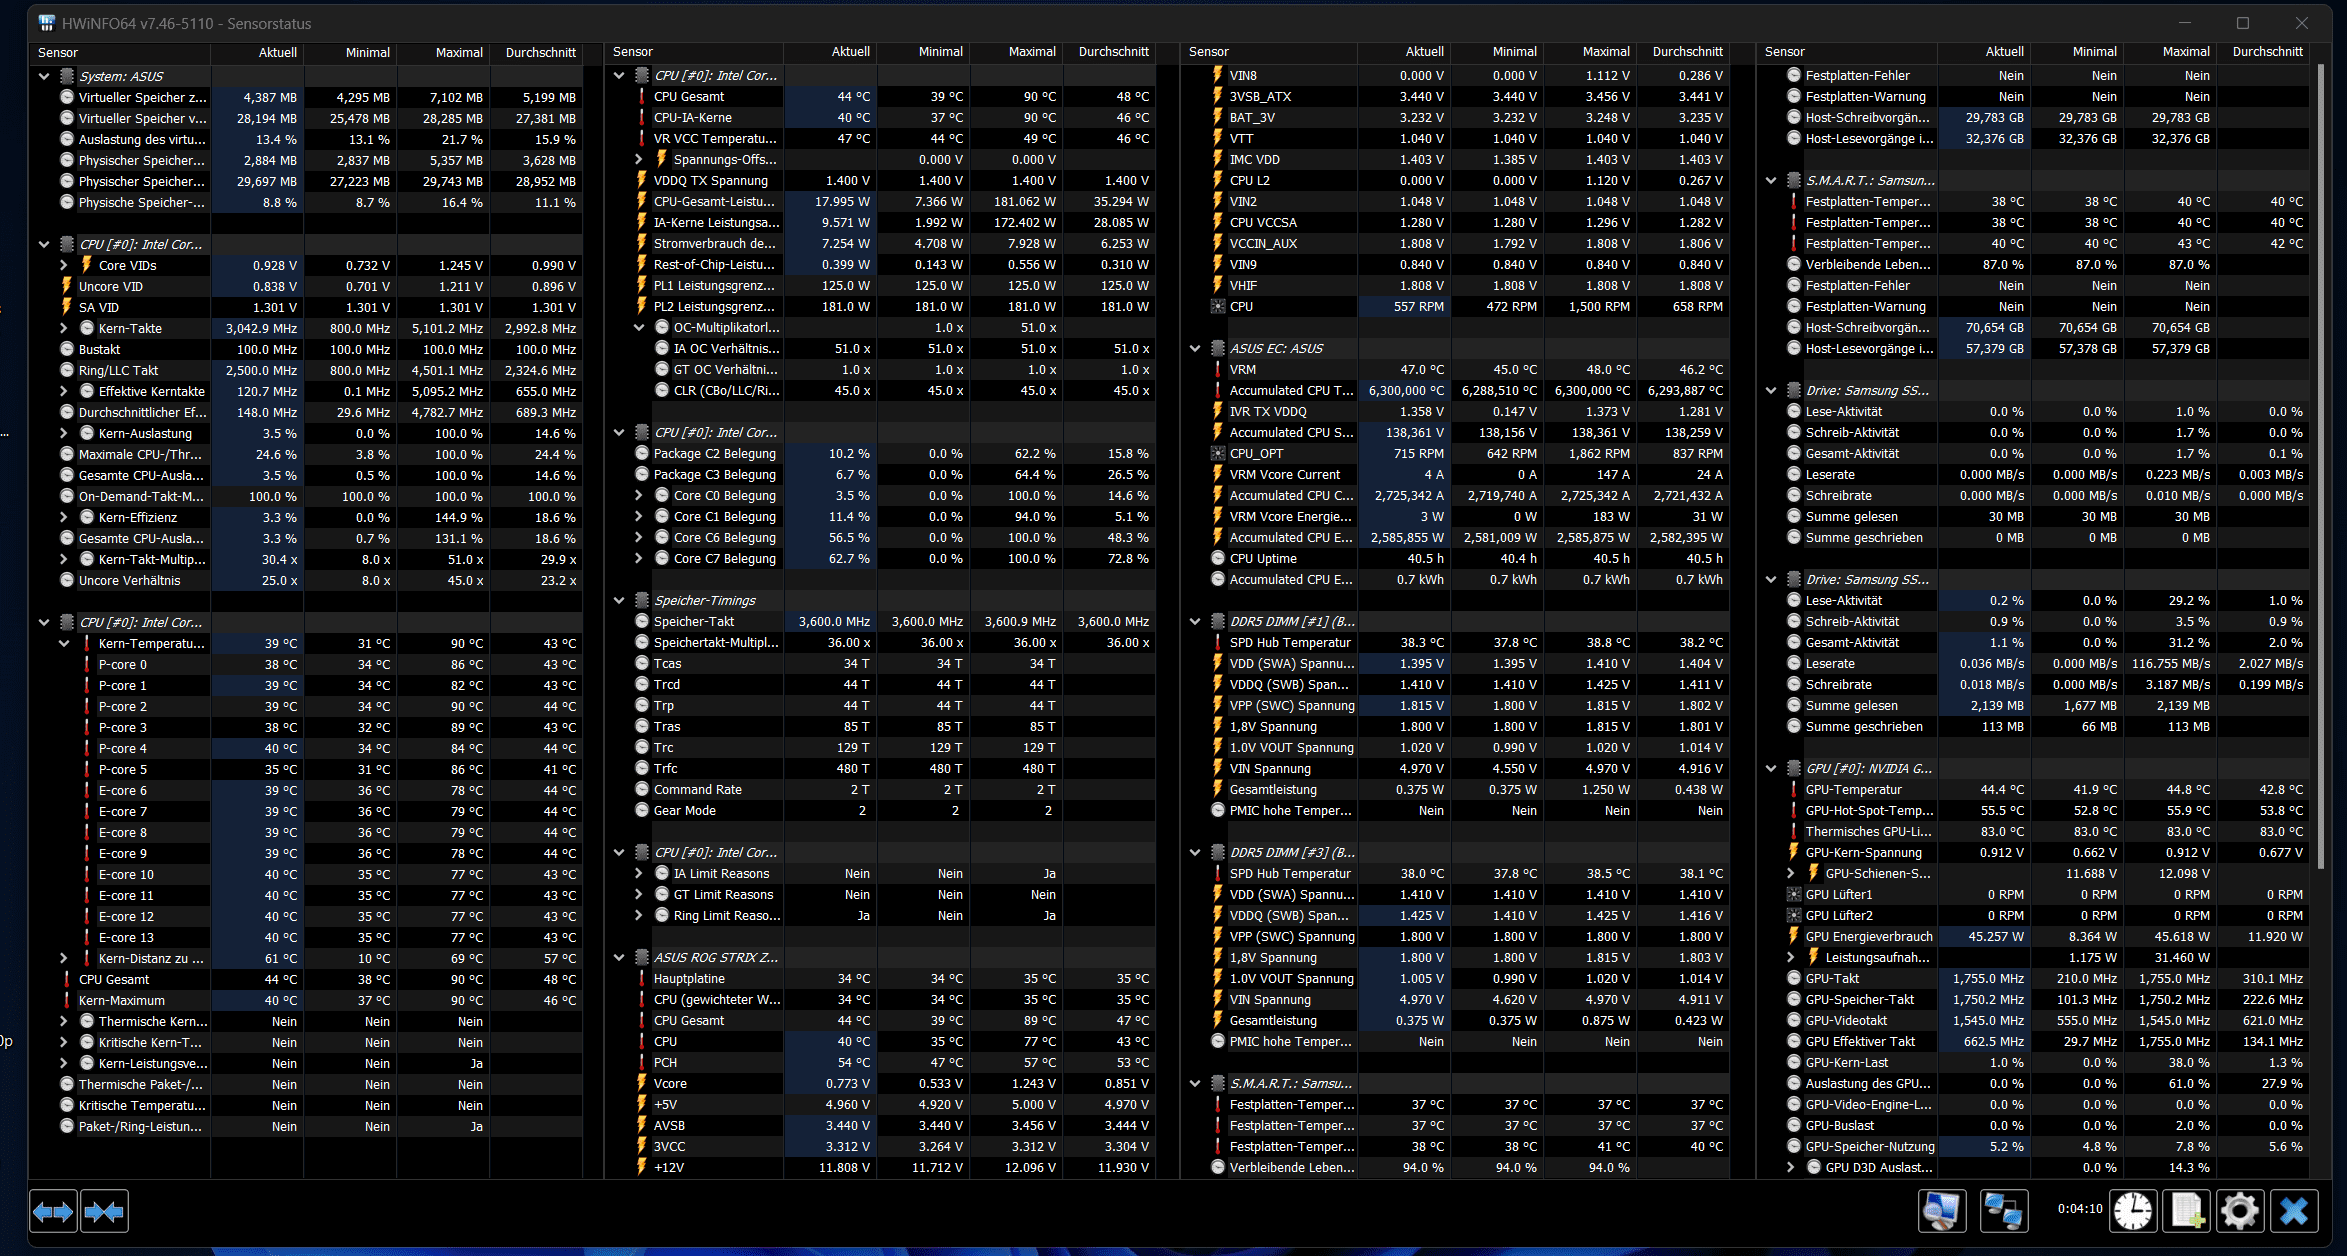Click the expand columns arrows button
Image resolution: width=2347 pixels, height=1256 pixels.
point(53,1212)
